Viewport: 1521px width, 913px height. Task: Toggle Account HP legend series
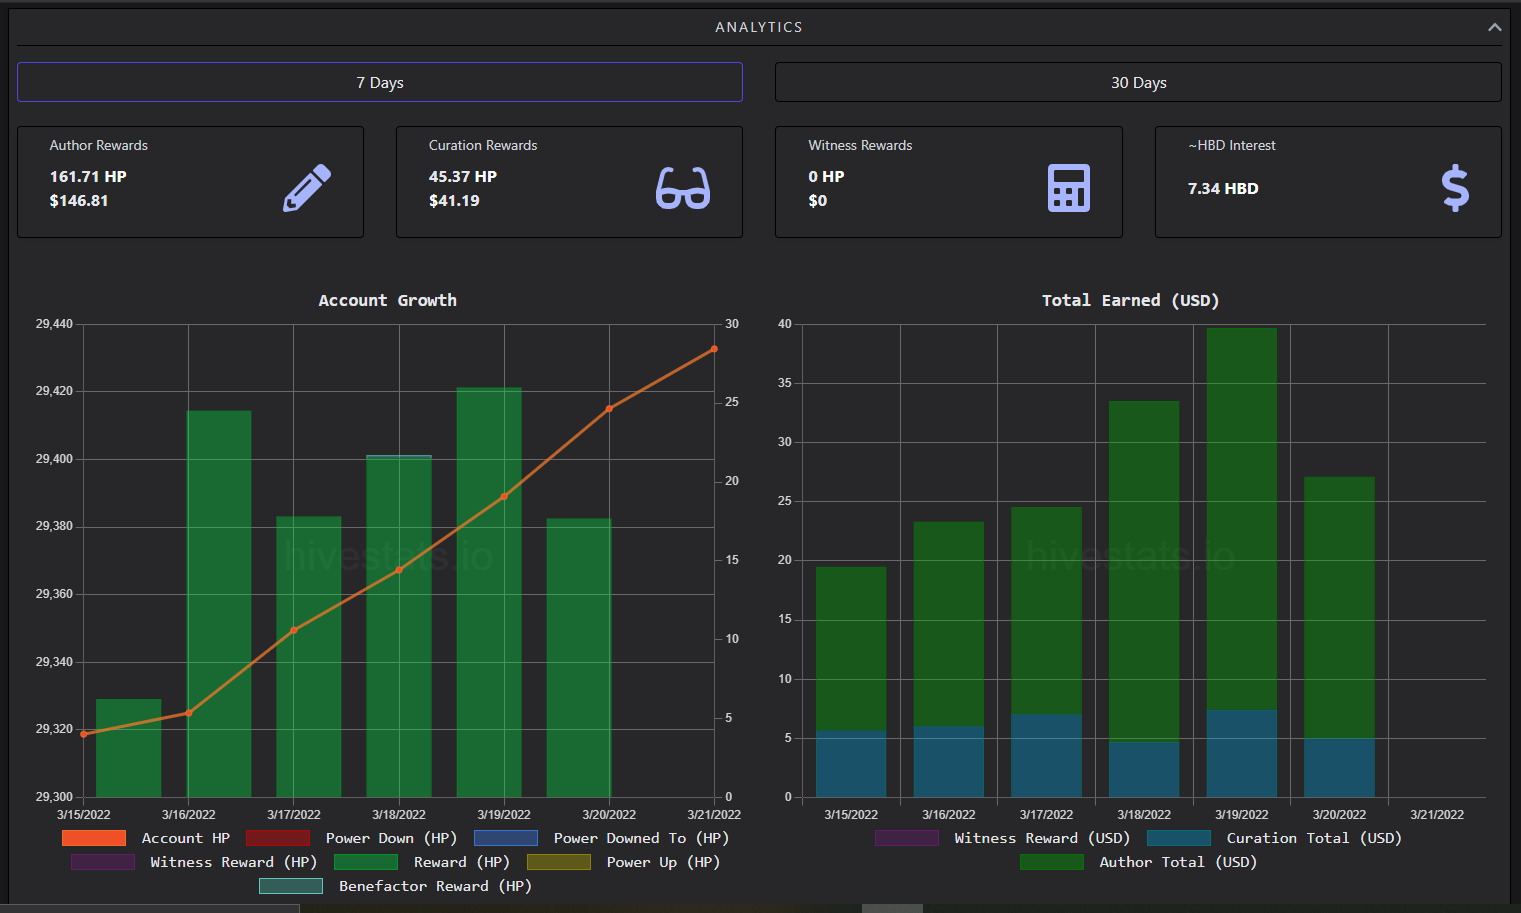[146, 838]
